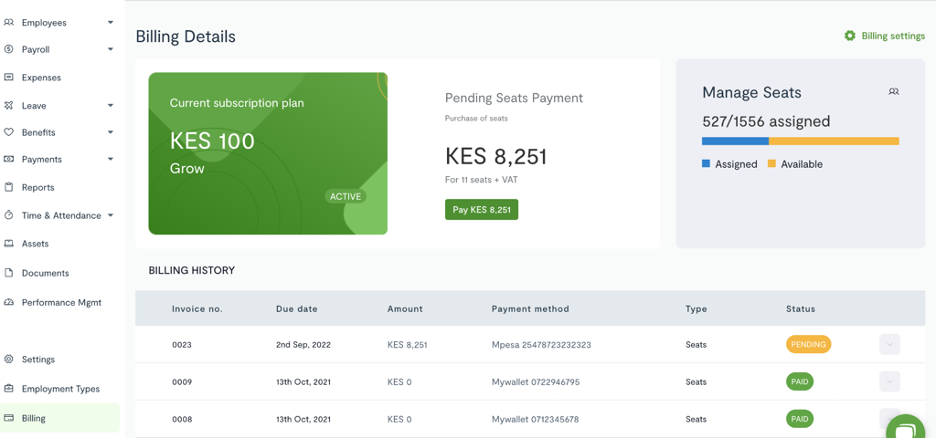
Task: Expand the Employees menu arrow
Action: (x=110, y=23)
